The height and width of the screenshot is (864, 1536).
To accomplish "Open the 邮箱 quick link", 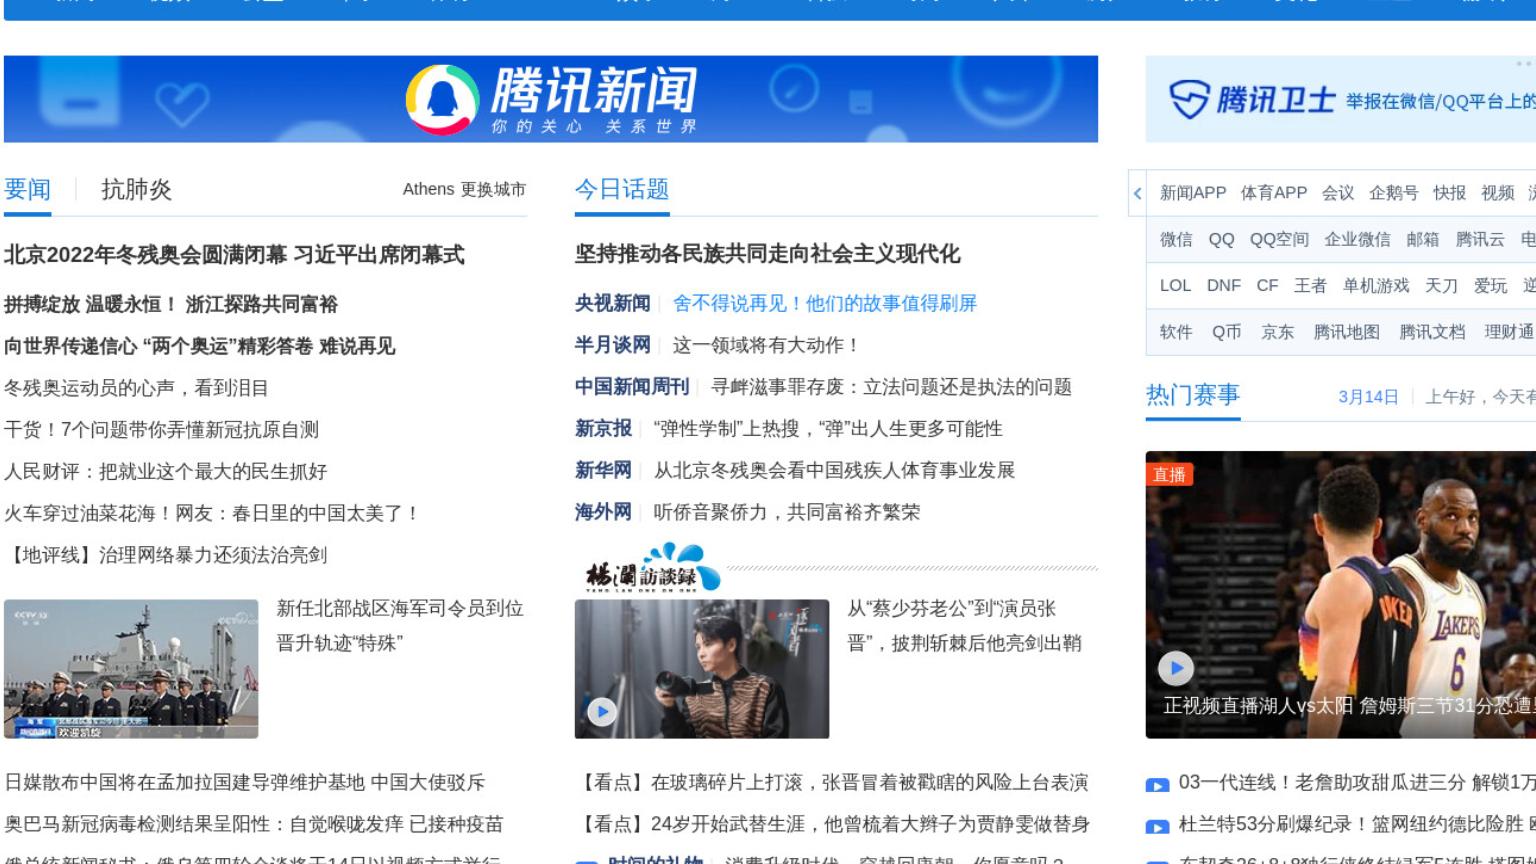I will (1423, 239).
